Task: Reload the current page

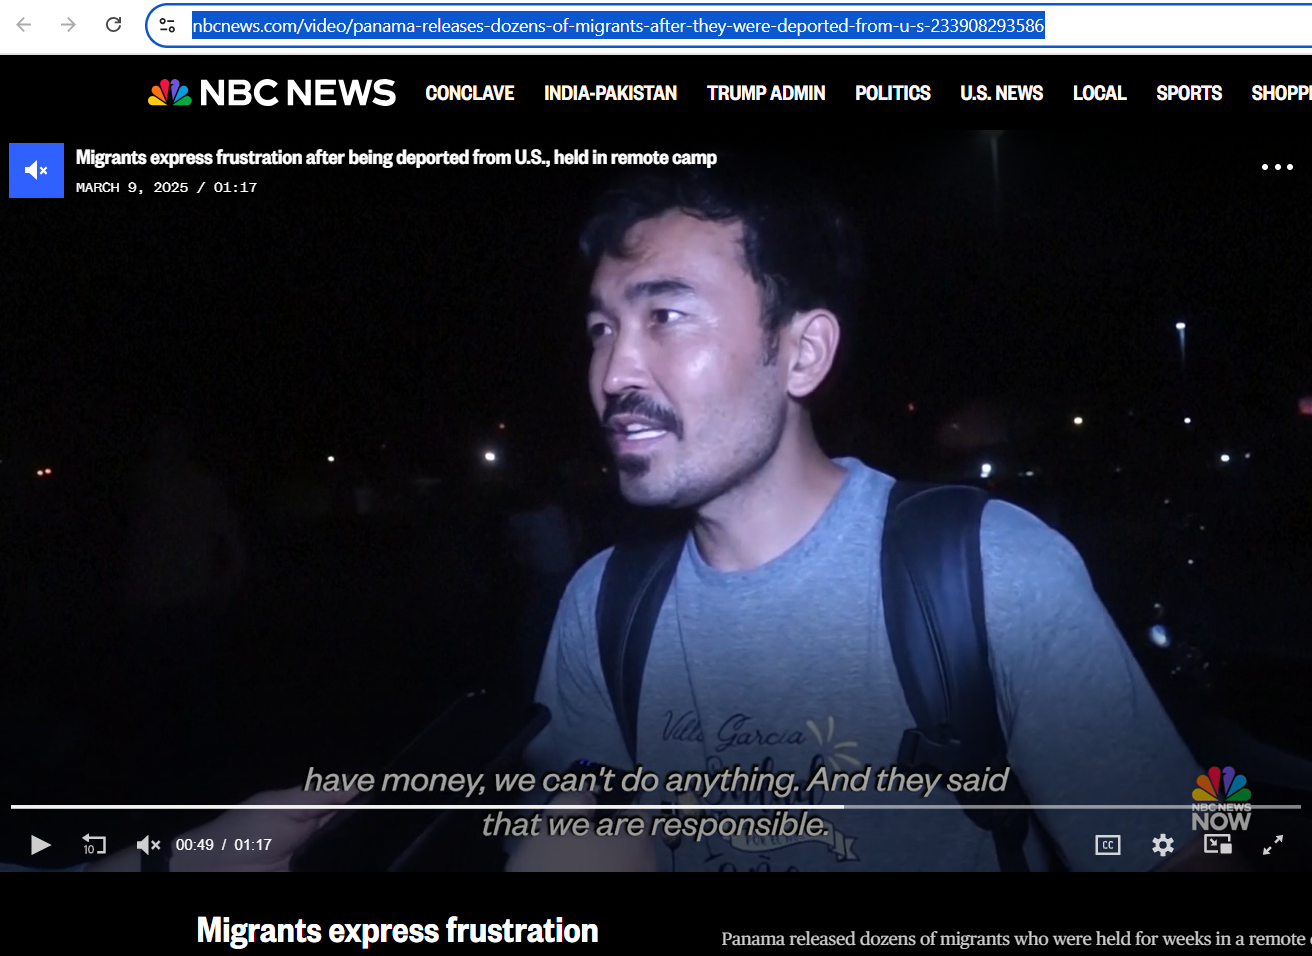Action: [114, 25]
